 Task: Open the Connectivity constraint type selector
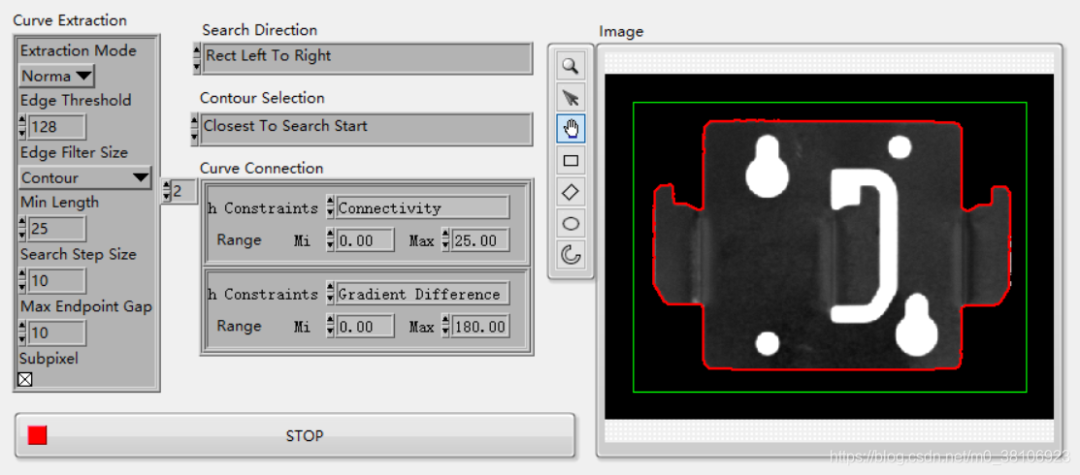click(x=422, y=208)
